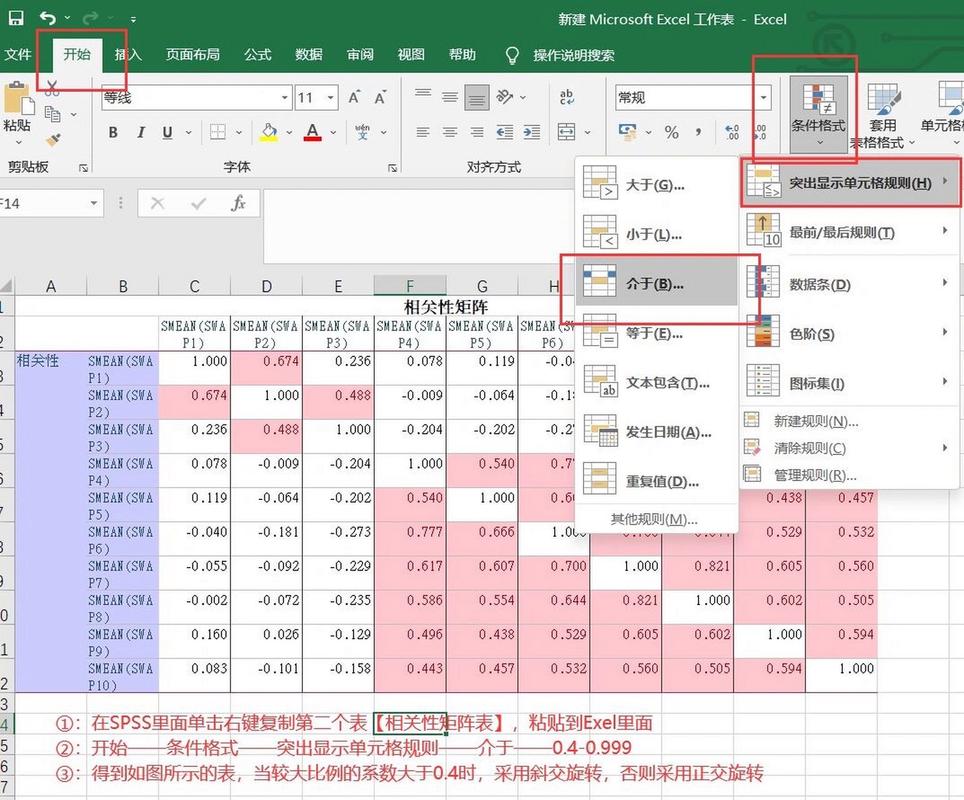Select 介于(B) rule
Image resolution: width=964 pixels, height=800 pixels.
[656, 283]
